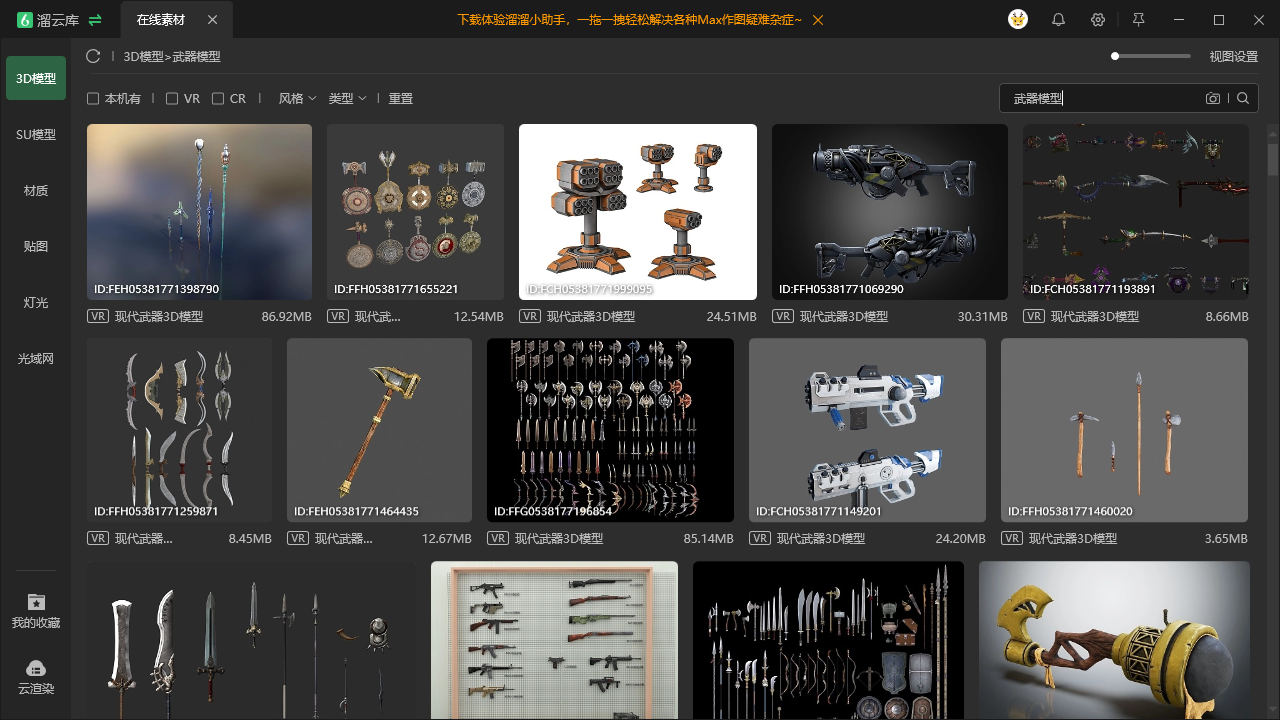
Task: Close the 在线素材 tab
Action: (x=212, y=20)
